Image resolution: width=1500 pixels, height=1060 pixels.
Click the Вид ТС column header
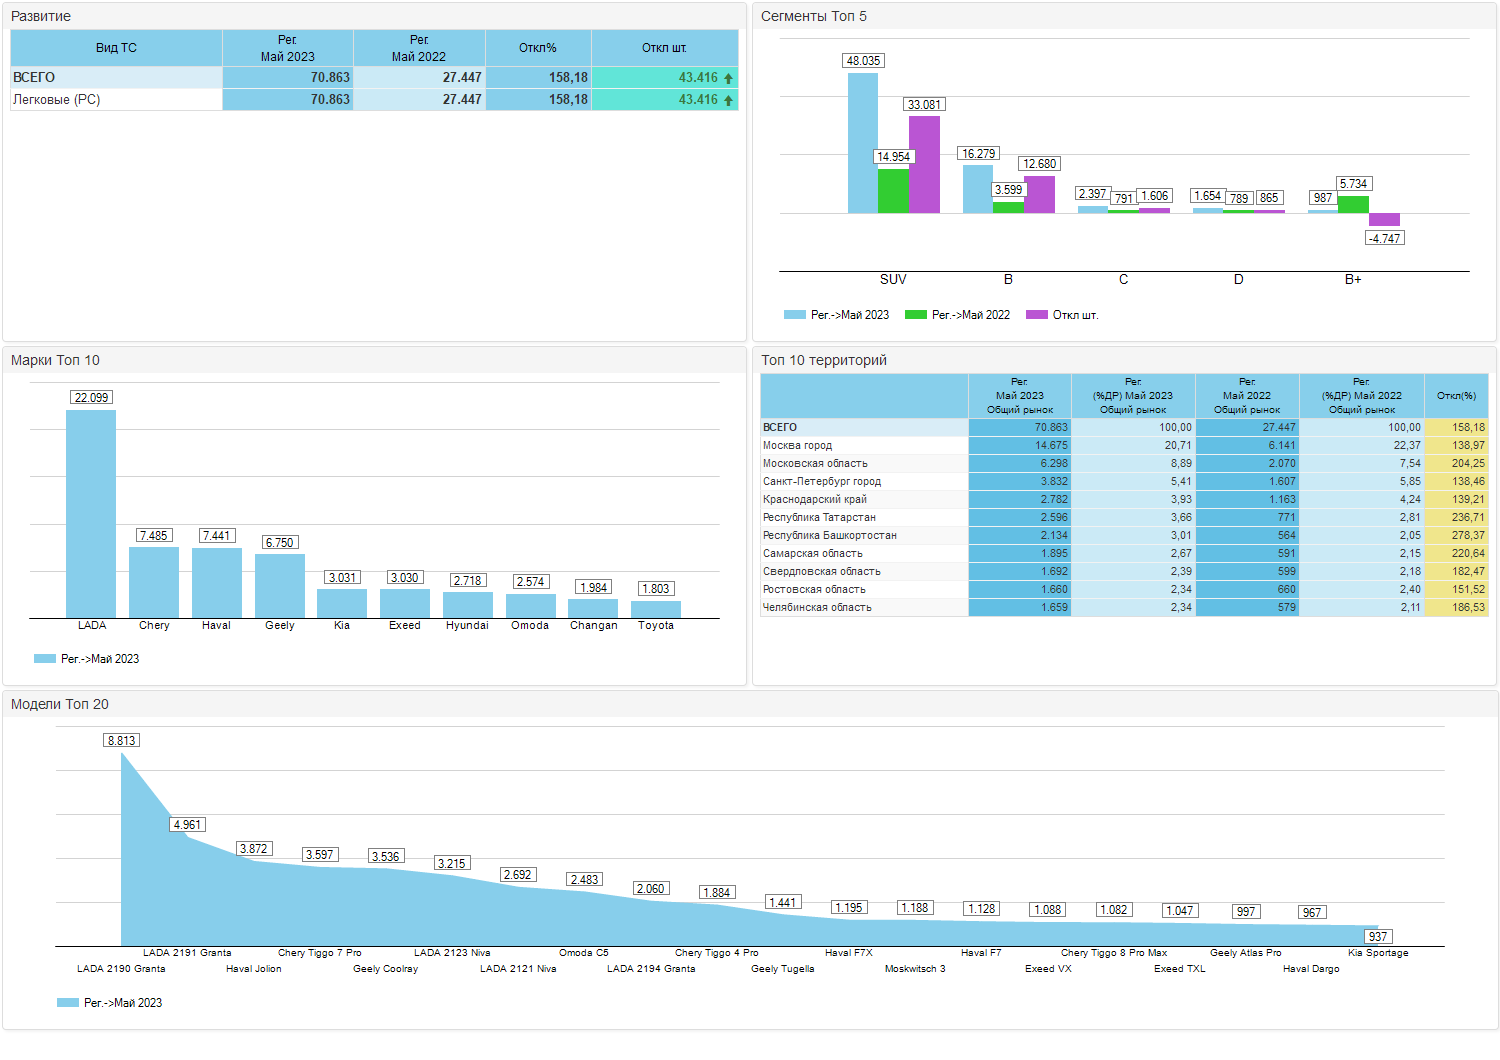pos(116,48)
